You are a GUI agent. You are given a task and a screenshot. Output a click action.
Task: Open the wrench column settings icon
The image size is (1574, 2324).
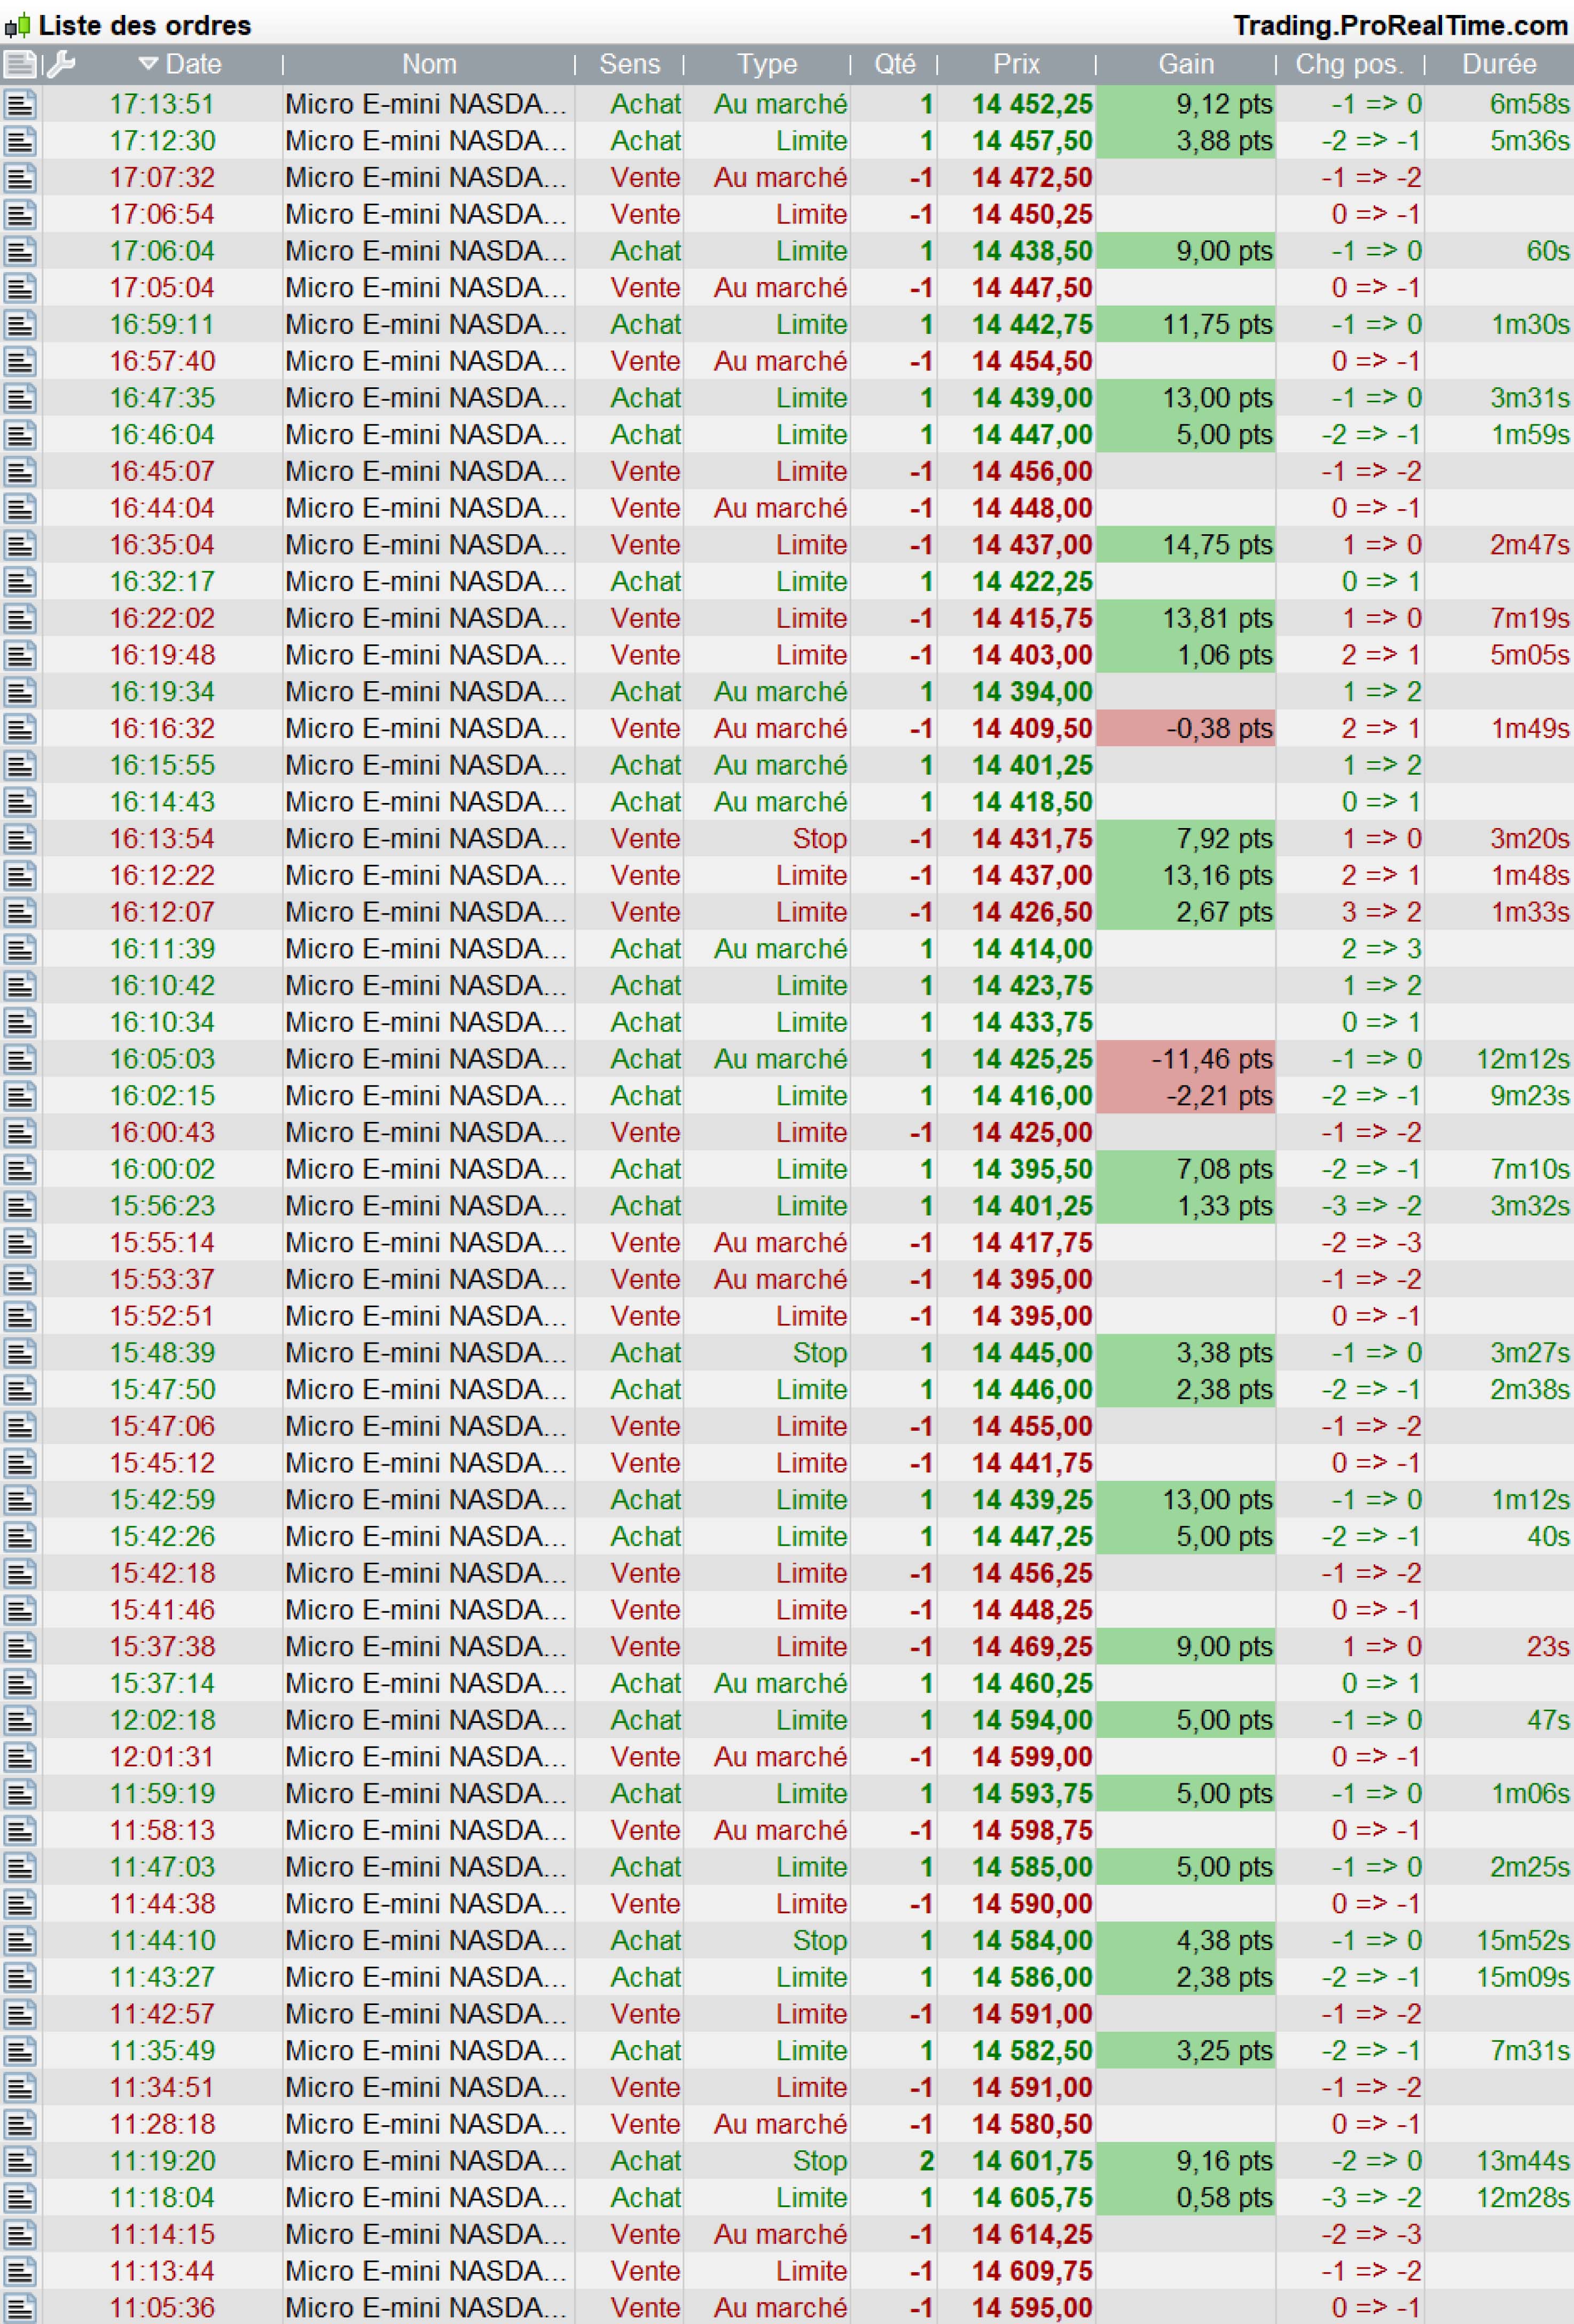point(61,65)
